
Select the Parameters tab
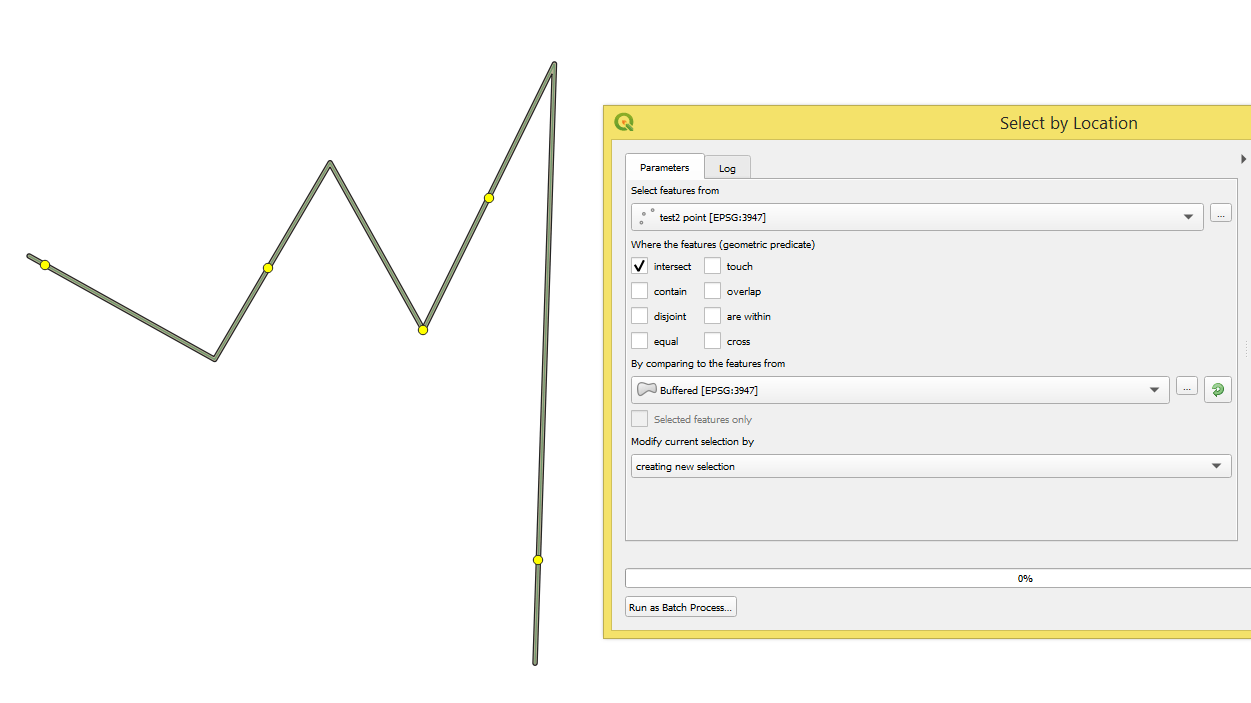coord(664,167)
